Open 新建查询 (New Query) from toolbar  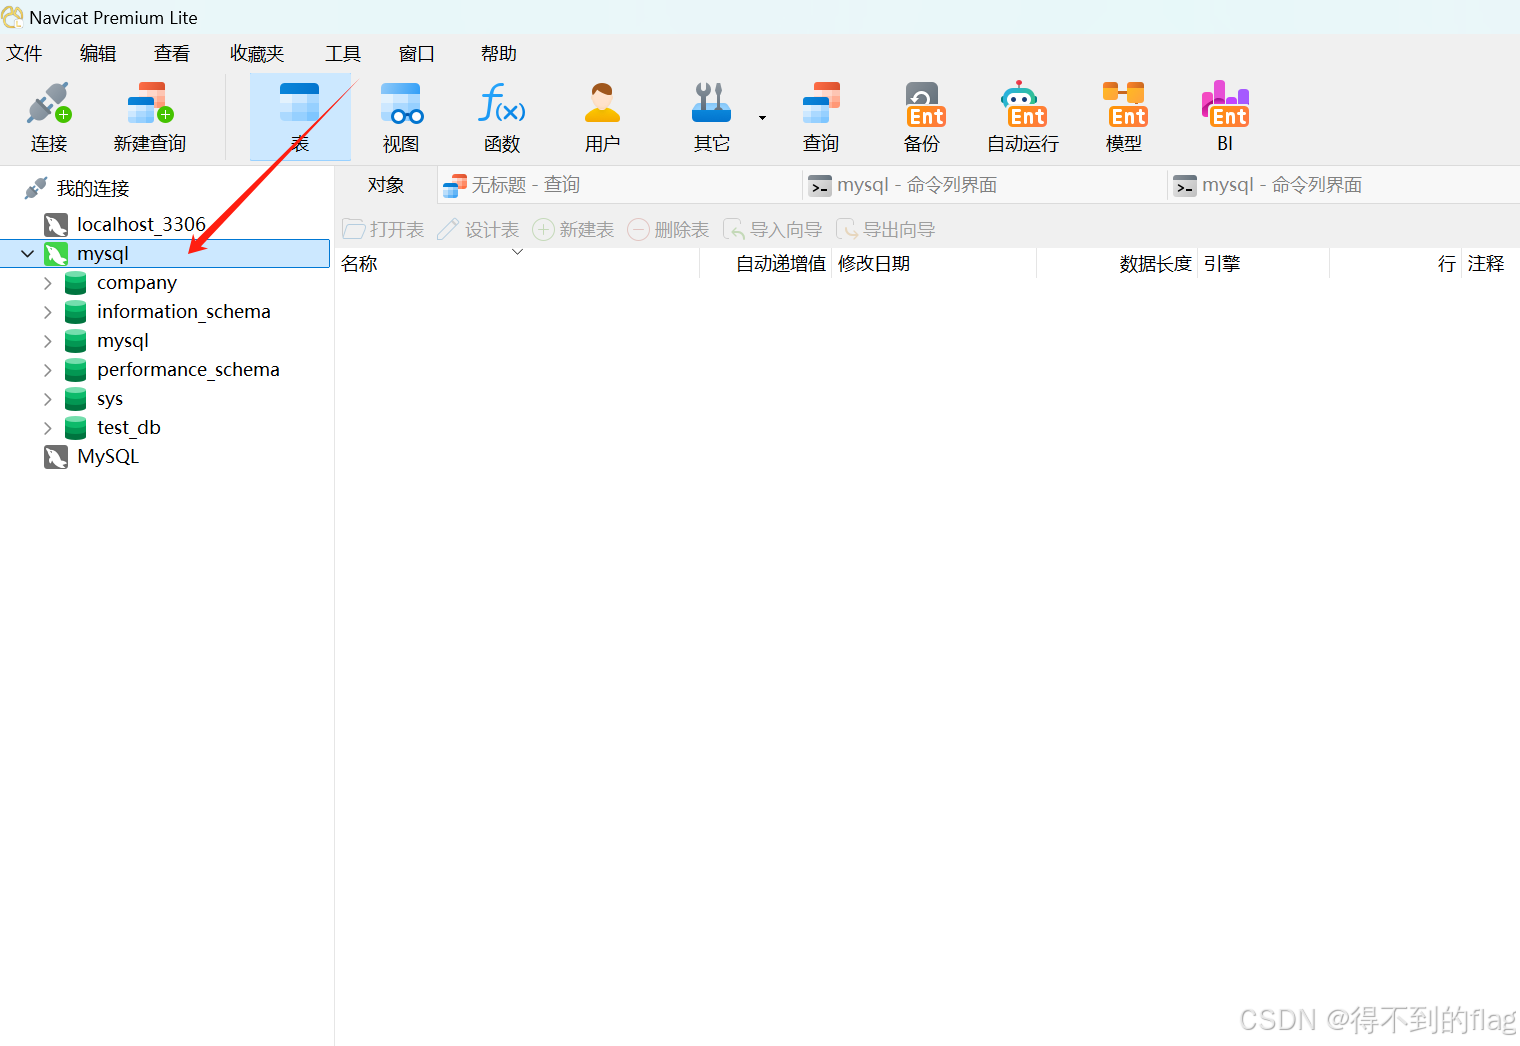pos(150,117)
